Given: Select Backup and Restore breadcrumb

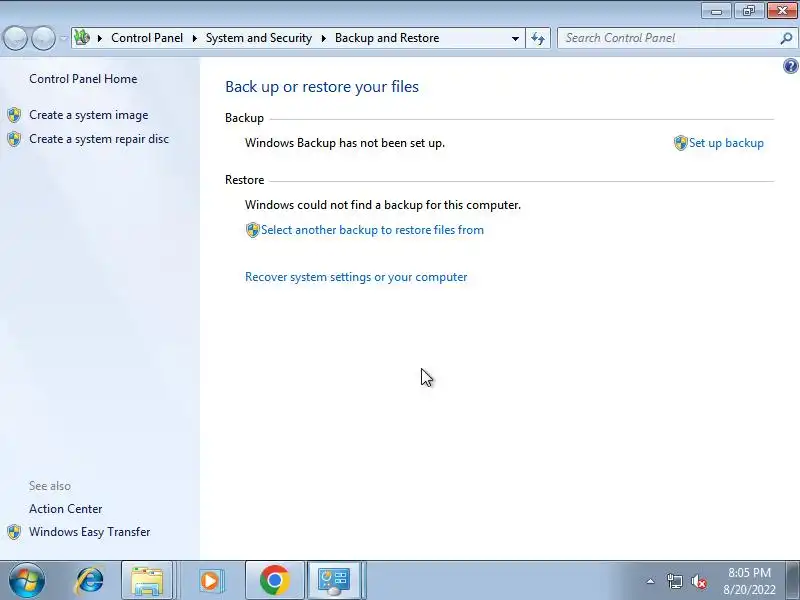Looking at the screenshot, I should 387,38.
